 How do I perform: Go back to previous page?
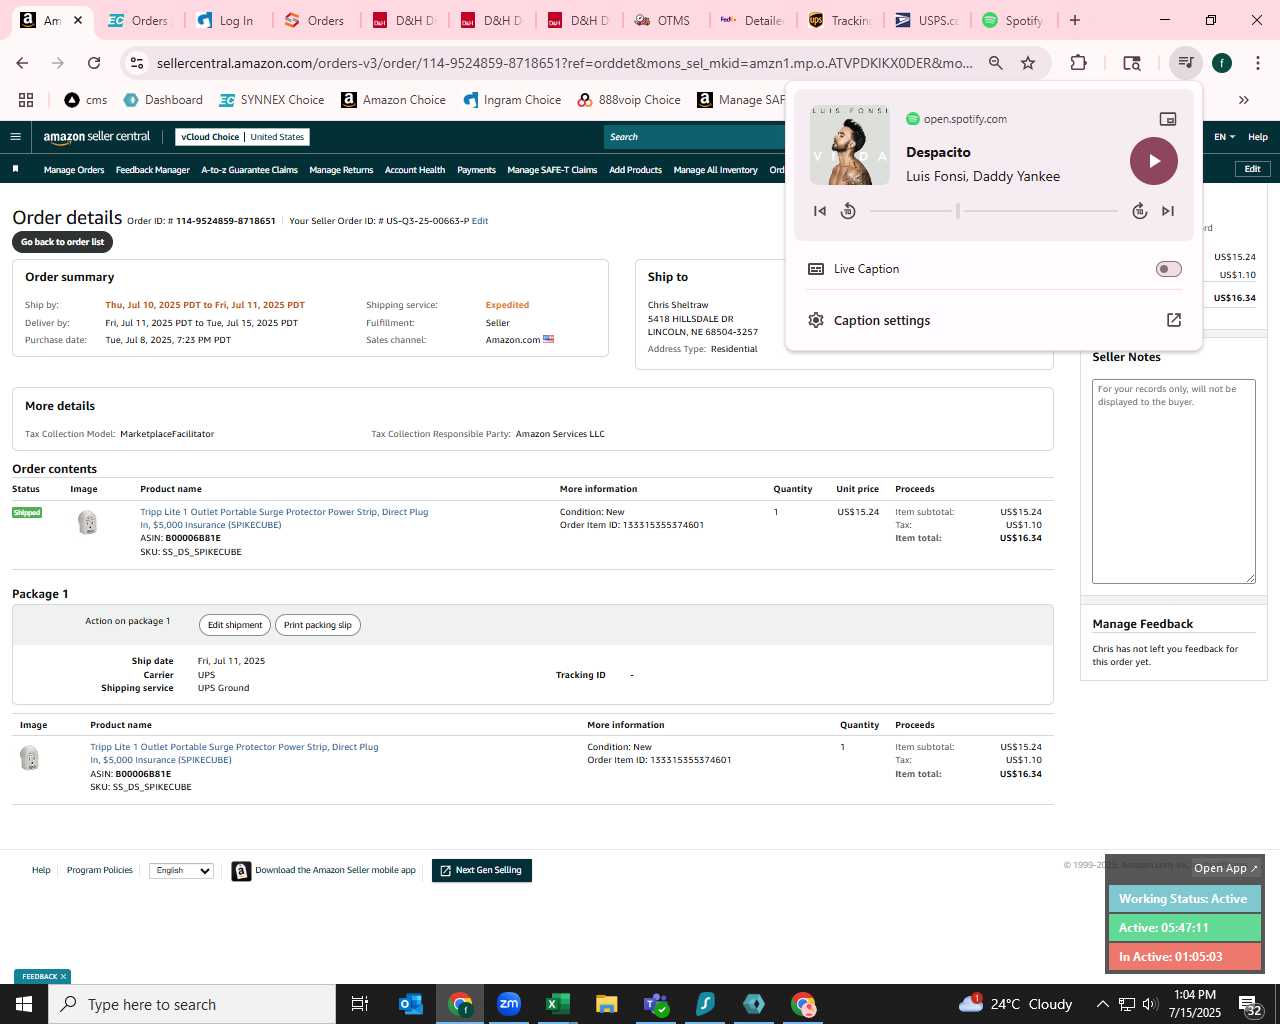[x=22, y=63]
